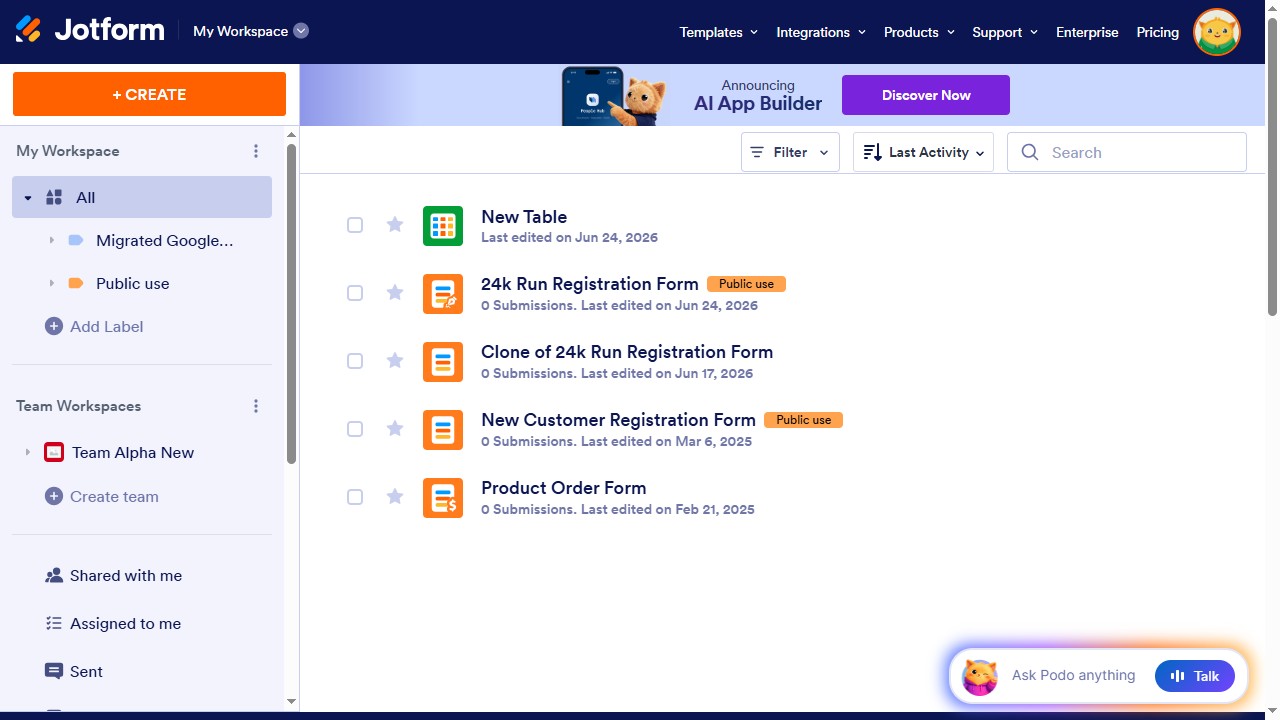Star the New Customer Registration Form
The width and height of the screenshot is (1280, 720).
point(395,428)
